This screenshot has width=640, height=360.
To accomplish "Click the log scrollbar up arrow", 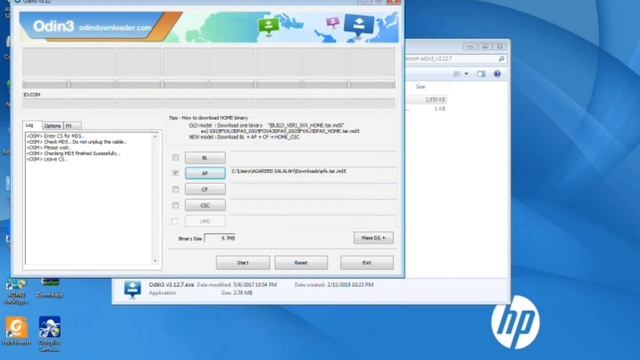I will (155, 136).
